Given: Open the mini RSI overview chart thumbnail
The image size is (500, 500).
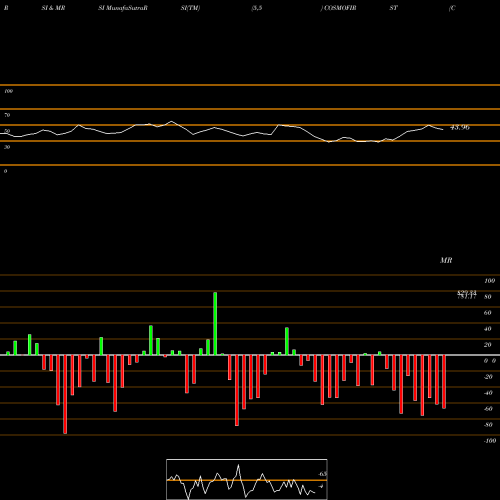Looking at the screenshot, I should point(247,479).
